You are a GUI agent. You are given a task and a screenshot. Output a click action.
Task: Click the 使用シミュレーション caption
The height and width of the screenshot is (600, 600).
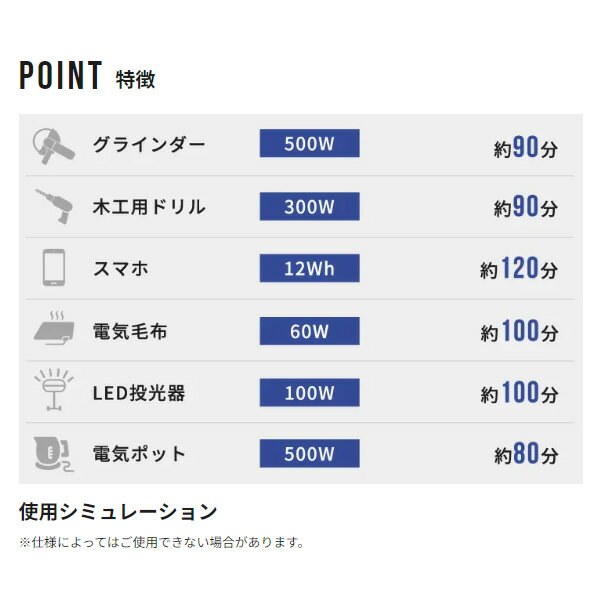pos(118,512)
